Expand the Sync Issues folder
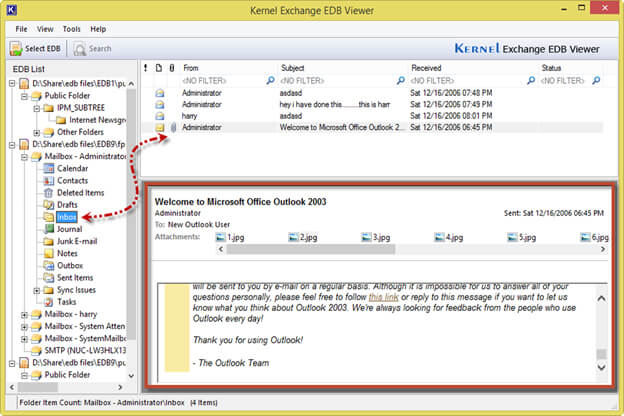 (37, 289)
